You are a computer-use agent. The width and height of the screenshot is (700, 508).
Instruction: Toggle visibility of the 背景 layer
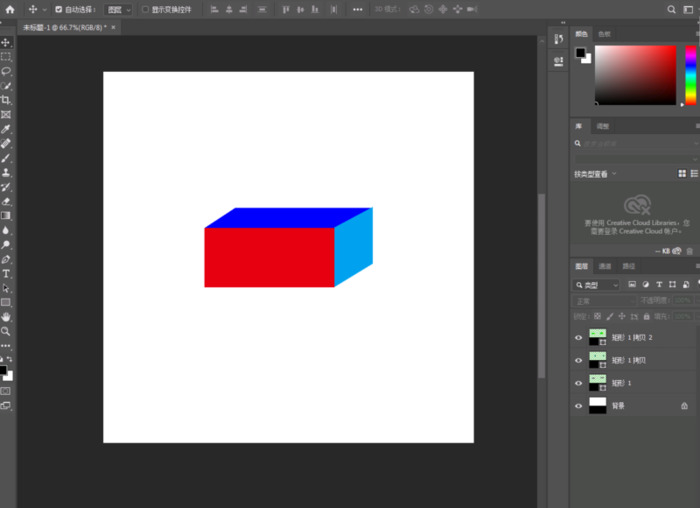[x=578, y=406]
